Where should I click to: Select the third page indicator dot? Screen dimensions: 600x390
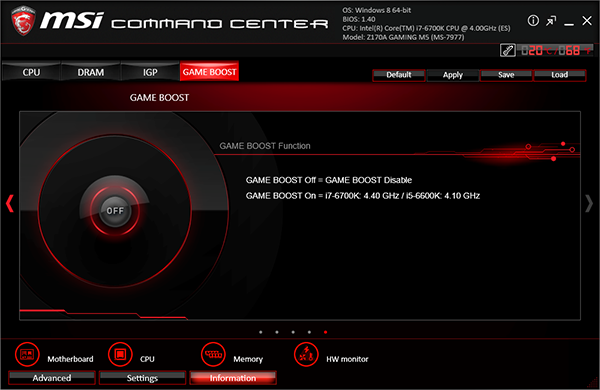point(293,332)
